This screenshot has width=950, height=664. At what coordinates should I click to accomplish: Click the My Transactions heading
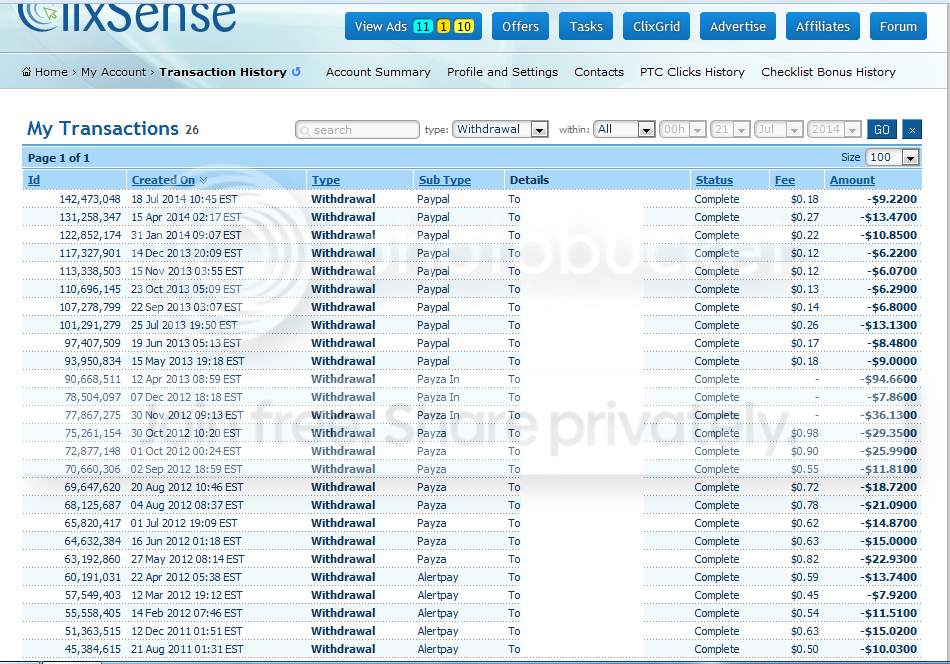(103, 128)
